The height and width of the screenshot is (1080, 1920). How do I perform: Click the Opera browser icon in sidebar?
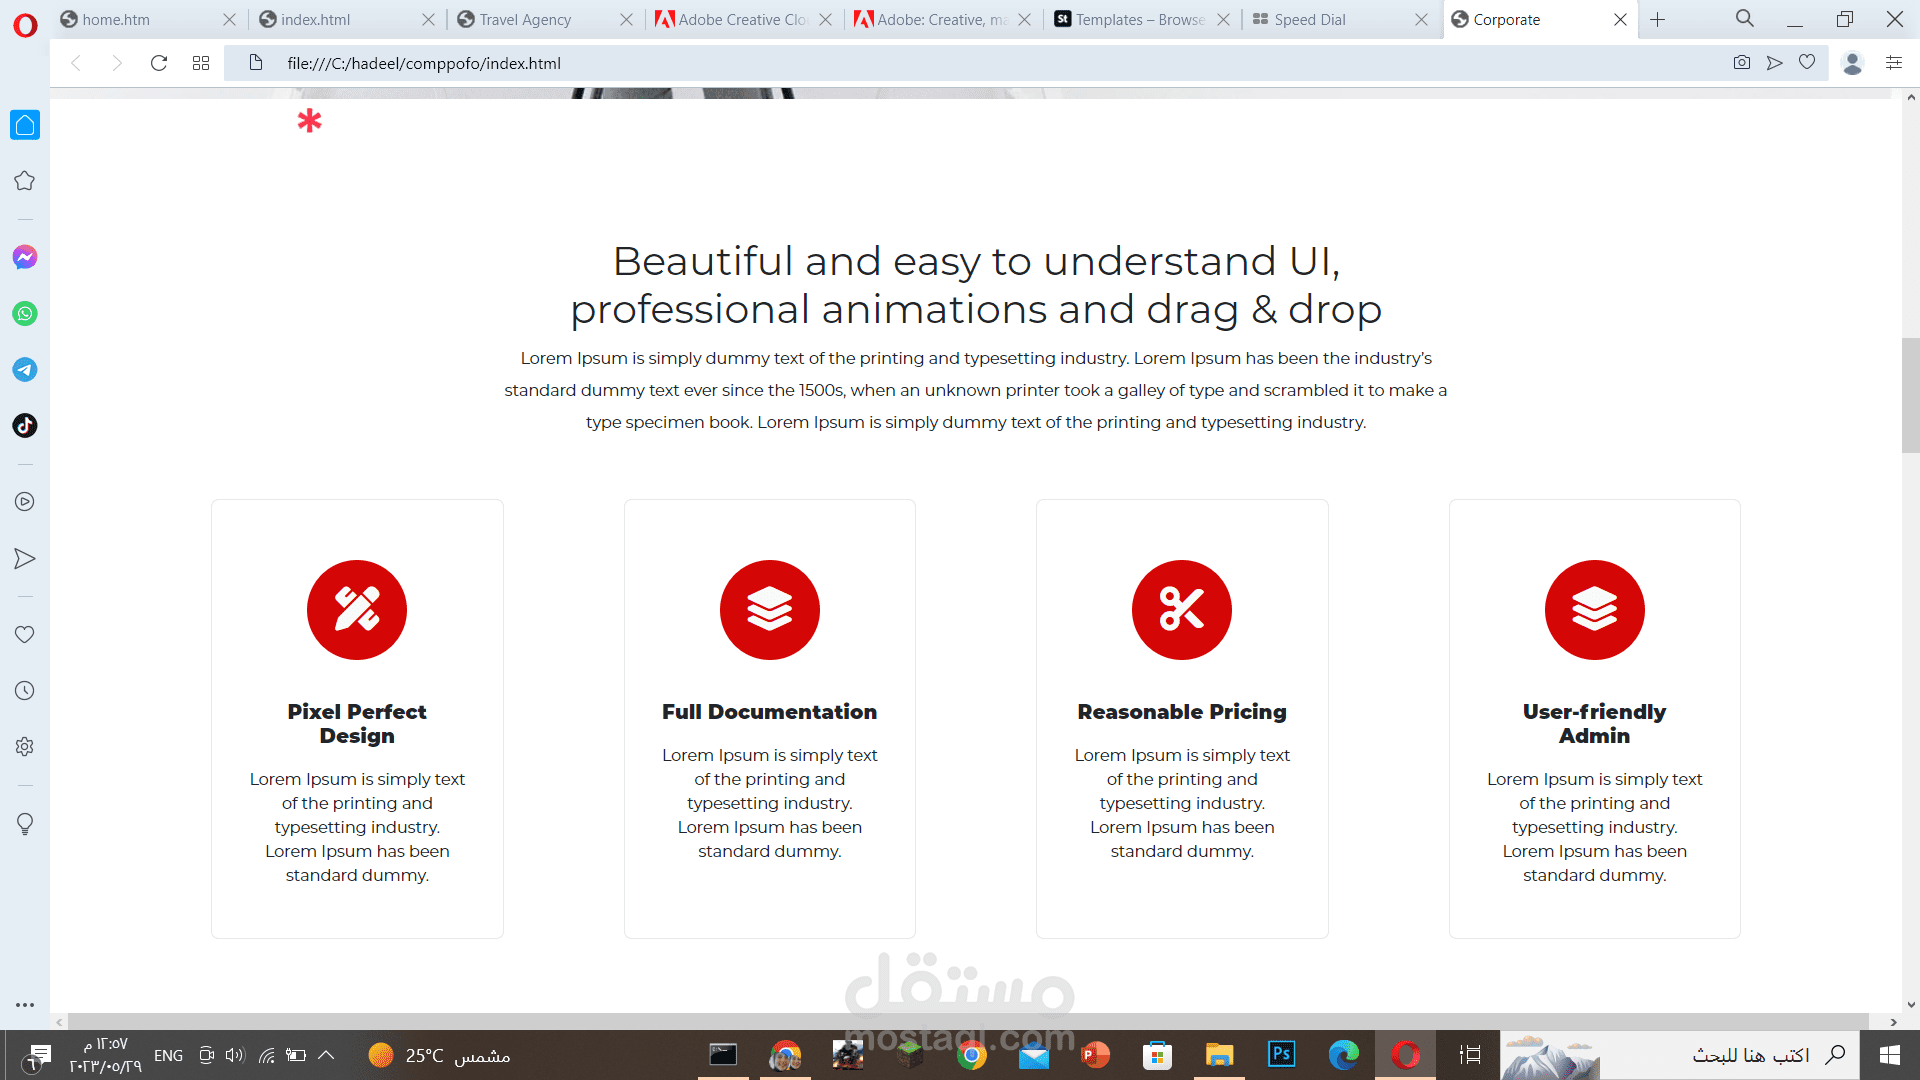(x=25, y=18)
